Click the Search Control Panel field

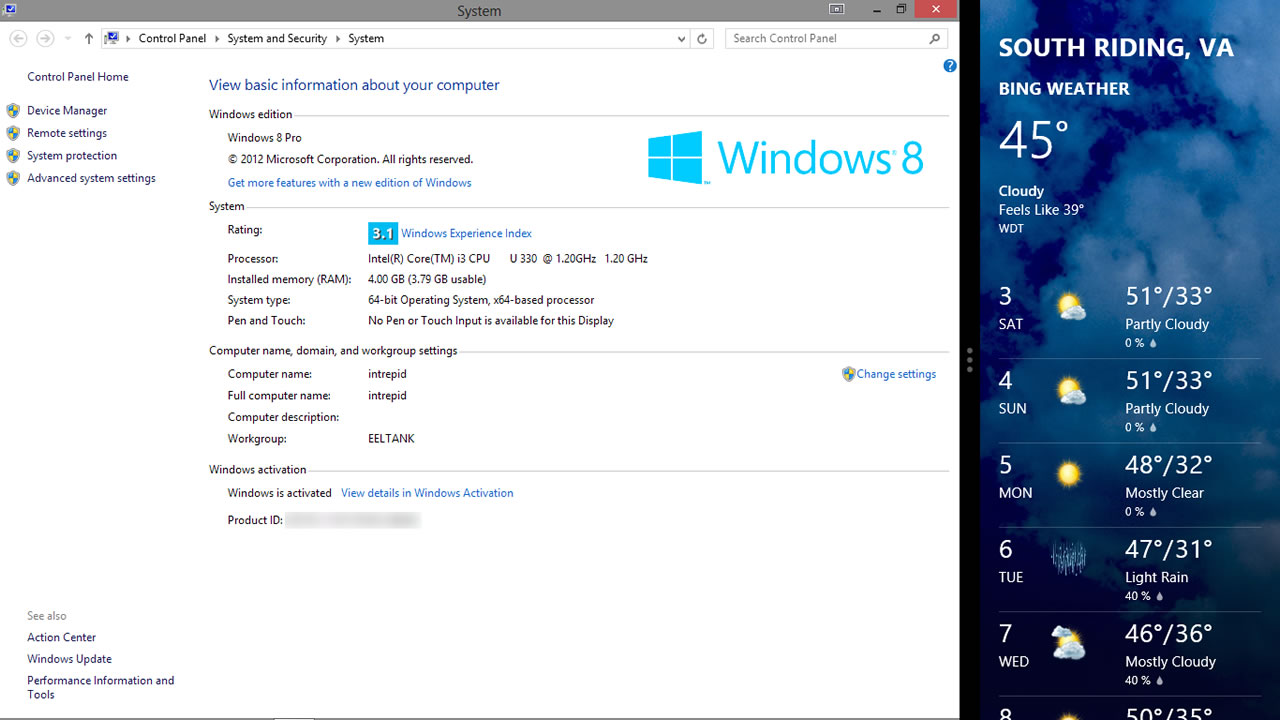pos(825,39)
